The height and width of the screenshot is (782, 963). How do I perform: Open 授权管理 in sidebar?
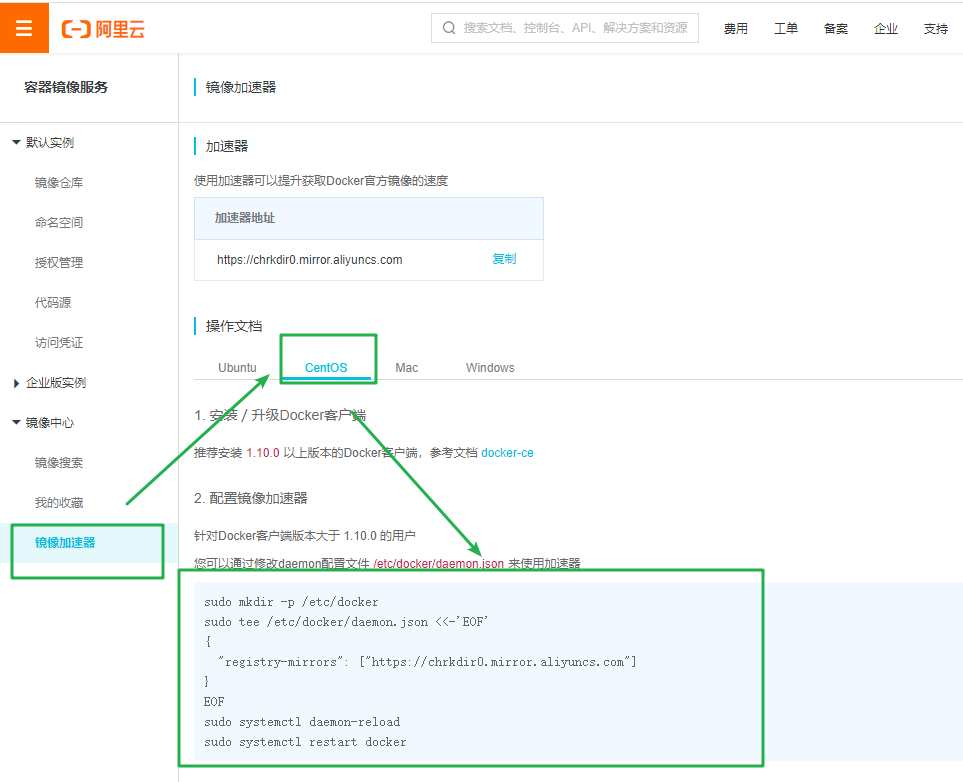(x=59, y=263)
